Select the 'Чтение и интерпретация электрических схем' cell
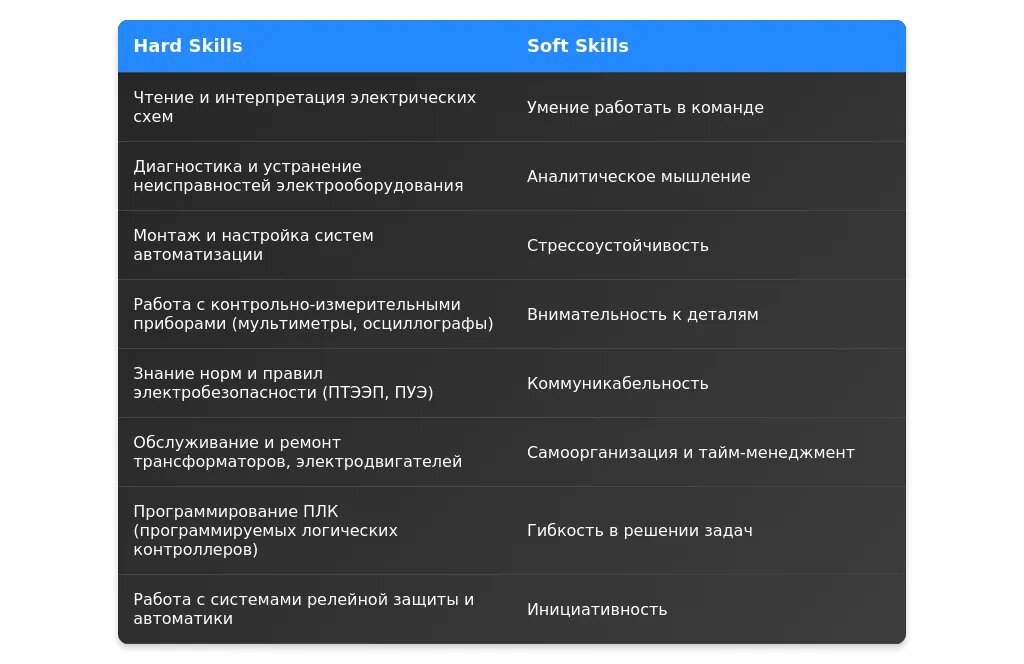1024x664 pixels. point(304,107)
